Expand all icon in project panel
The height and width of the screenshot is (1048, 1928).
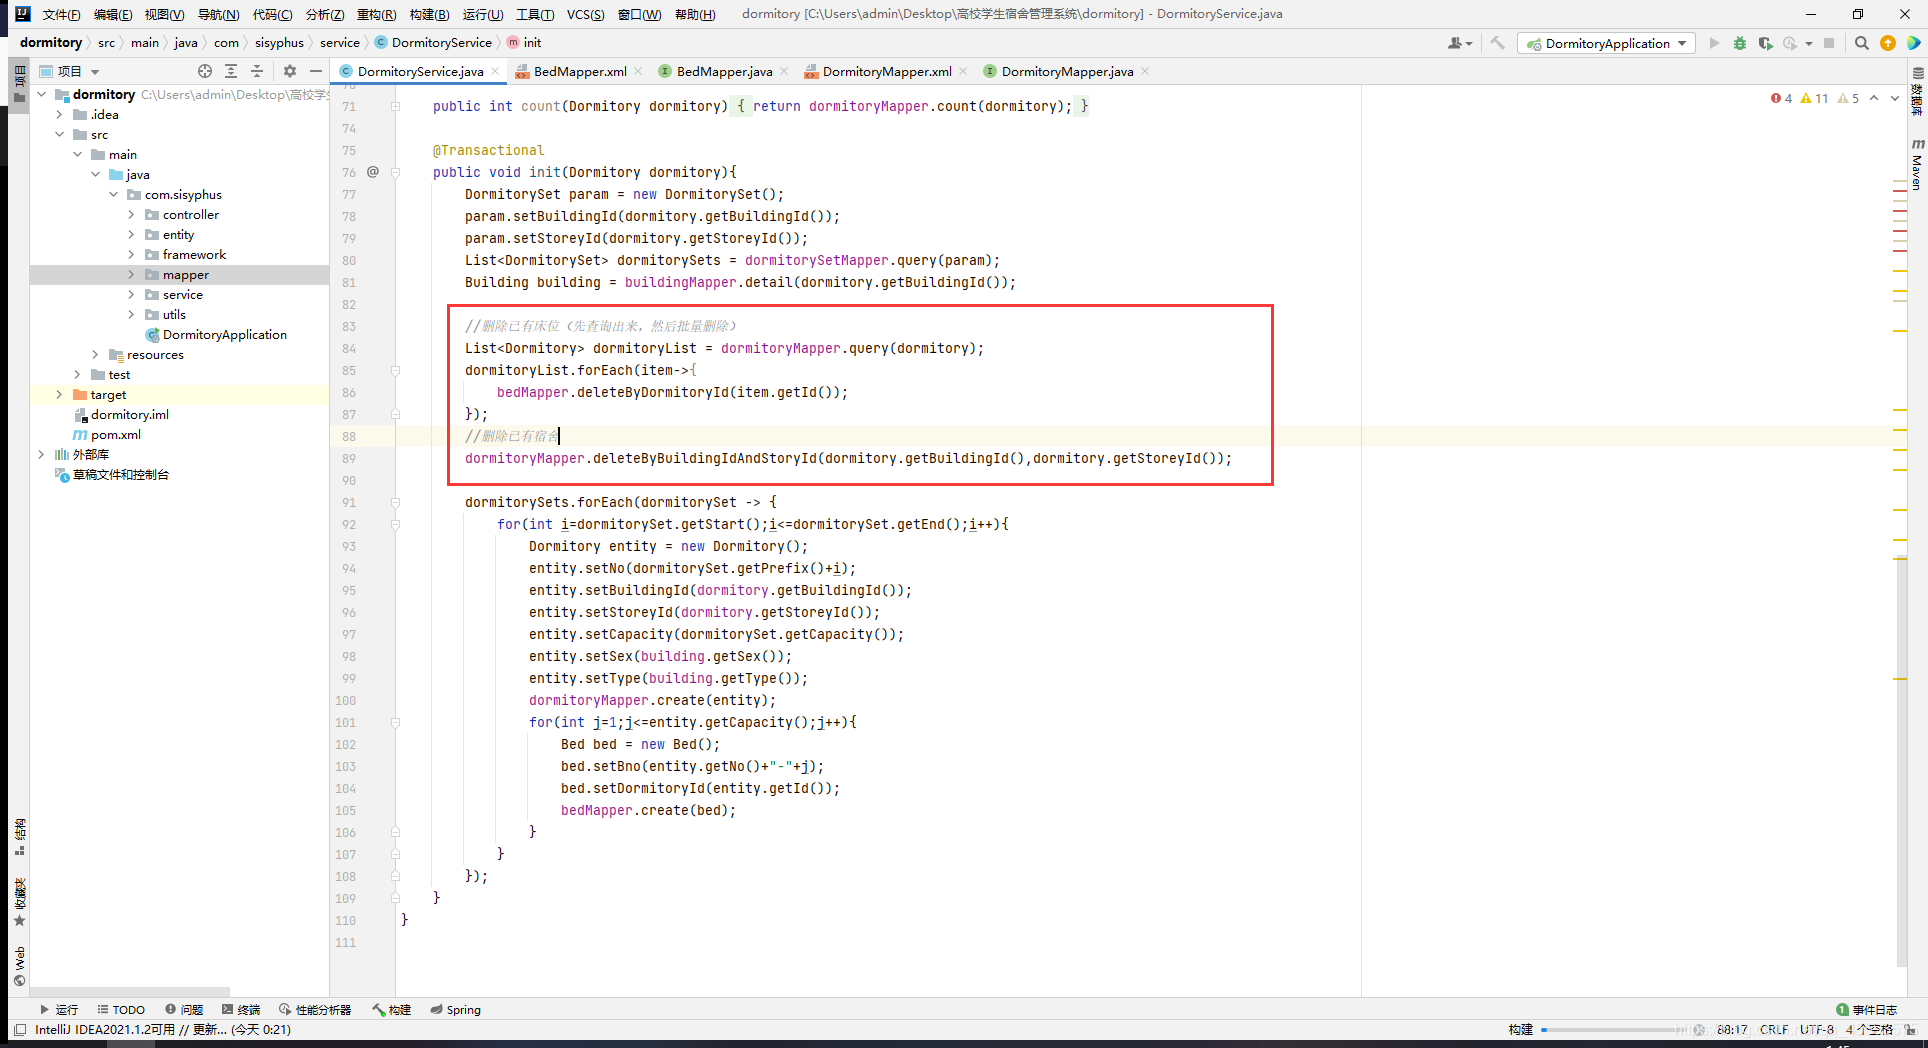pyautogui.click(x=231, y=71)
